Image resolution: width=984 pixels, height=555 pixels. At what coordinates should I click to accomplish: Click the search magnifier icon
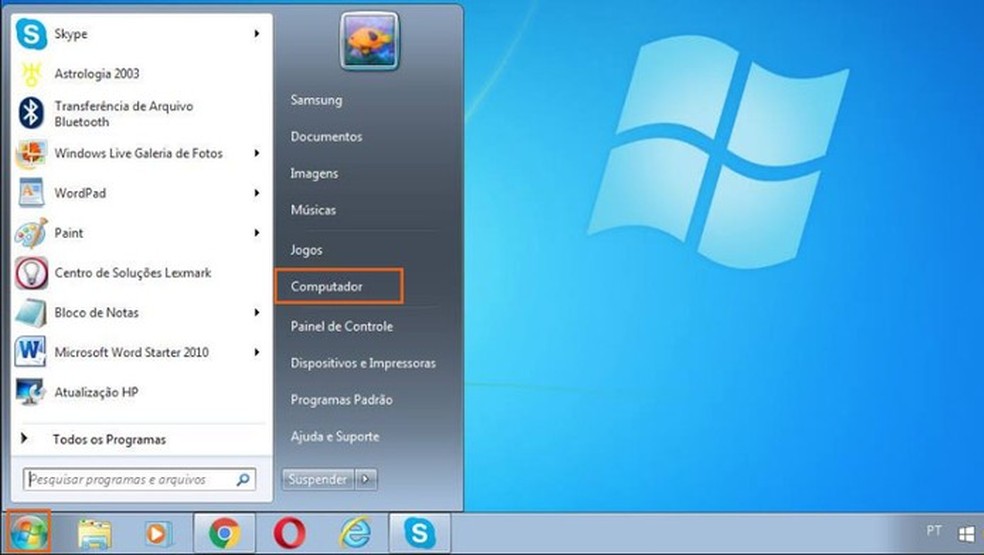243,480
